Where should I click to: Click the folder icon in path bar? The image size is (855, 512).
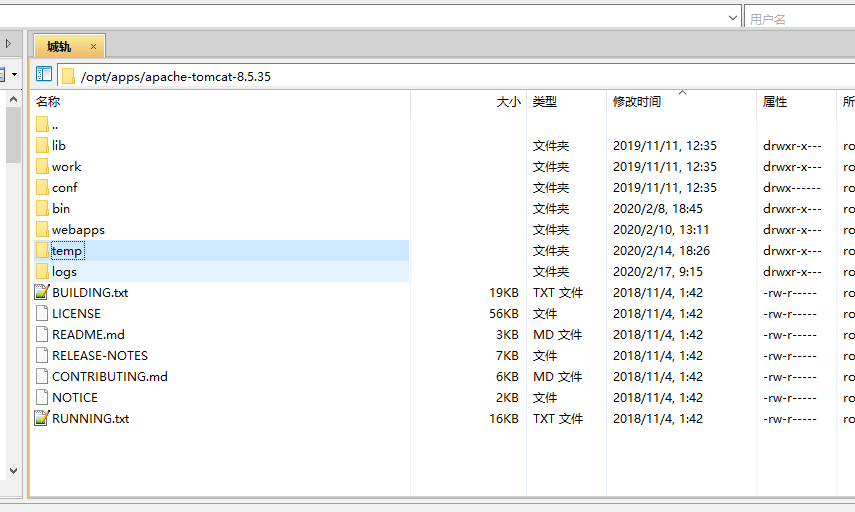[x=68, y=76]
